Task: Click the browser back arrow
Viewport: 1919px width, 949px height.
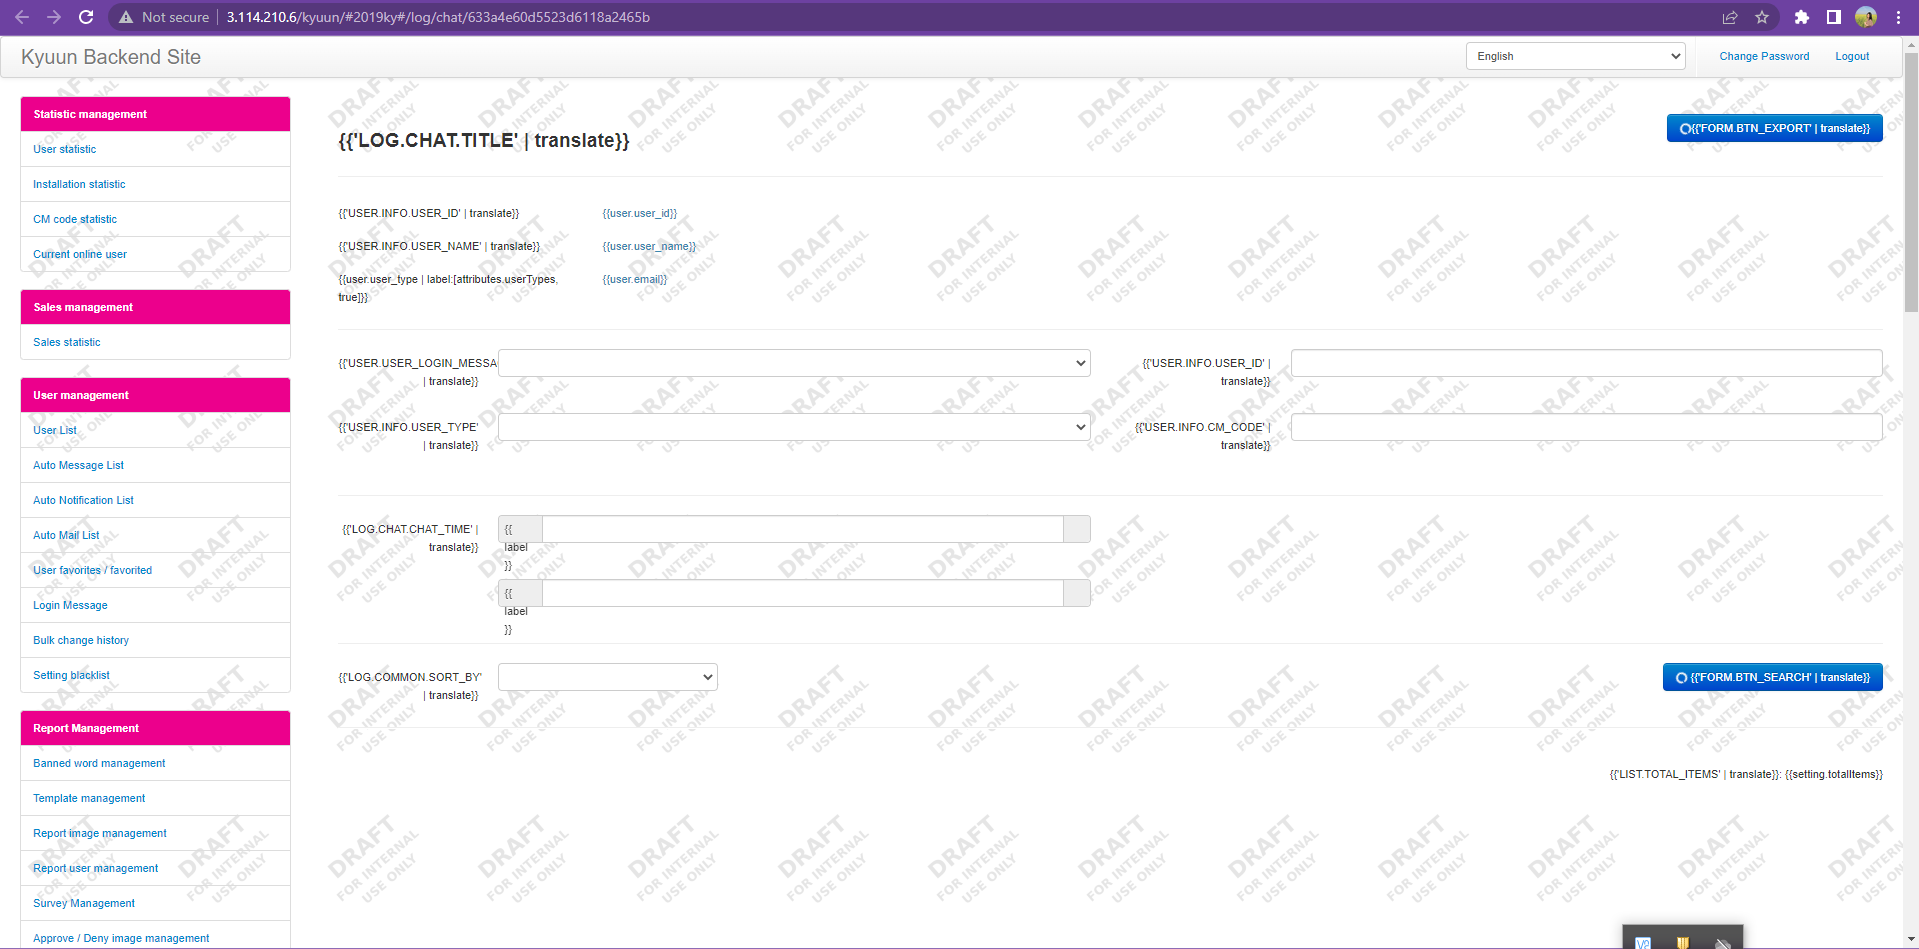Action: 22,17
